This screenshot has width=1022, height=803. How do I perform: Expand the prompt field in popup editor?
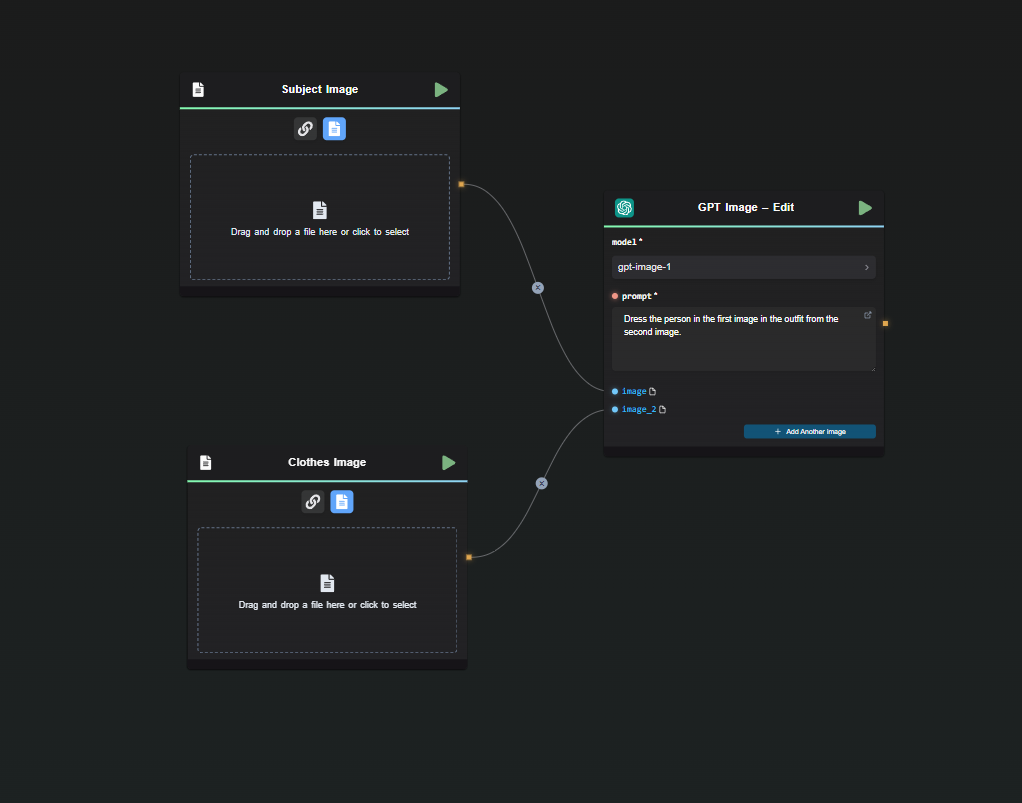coord(868,315)
